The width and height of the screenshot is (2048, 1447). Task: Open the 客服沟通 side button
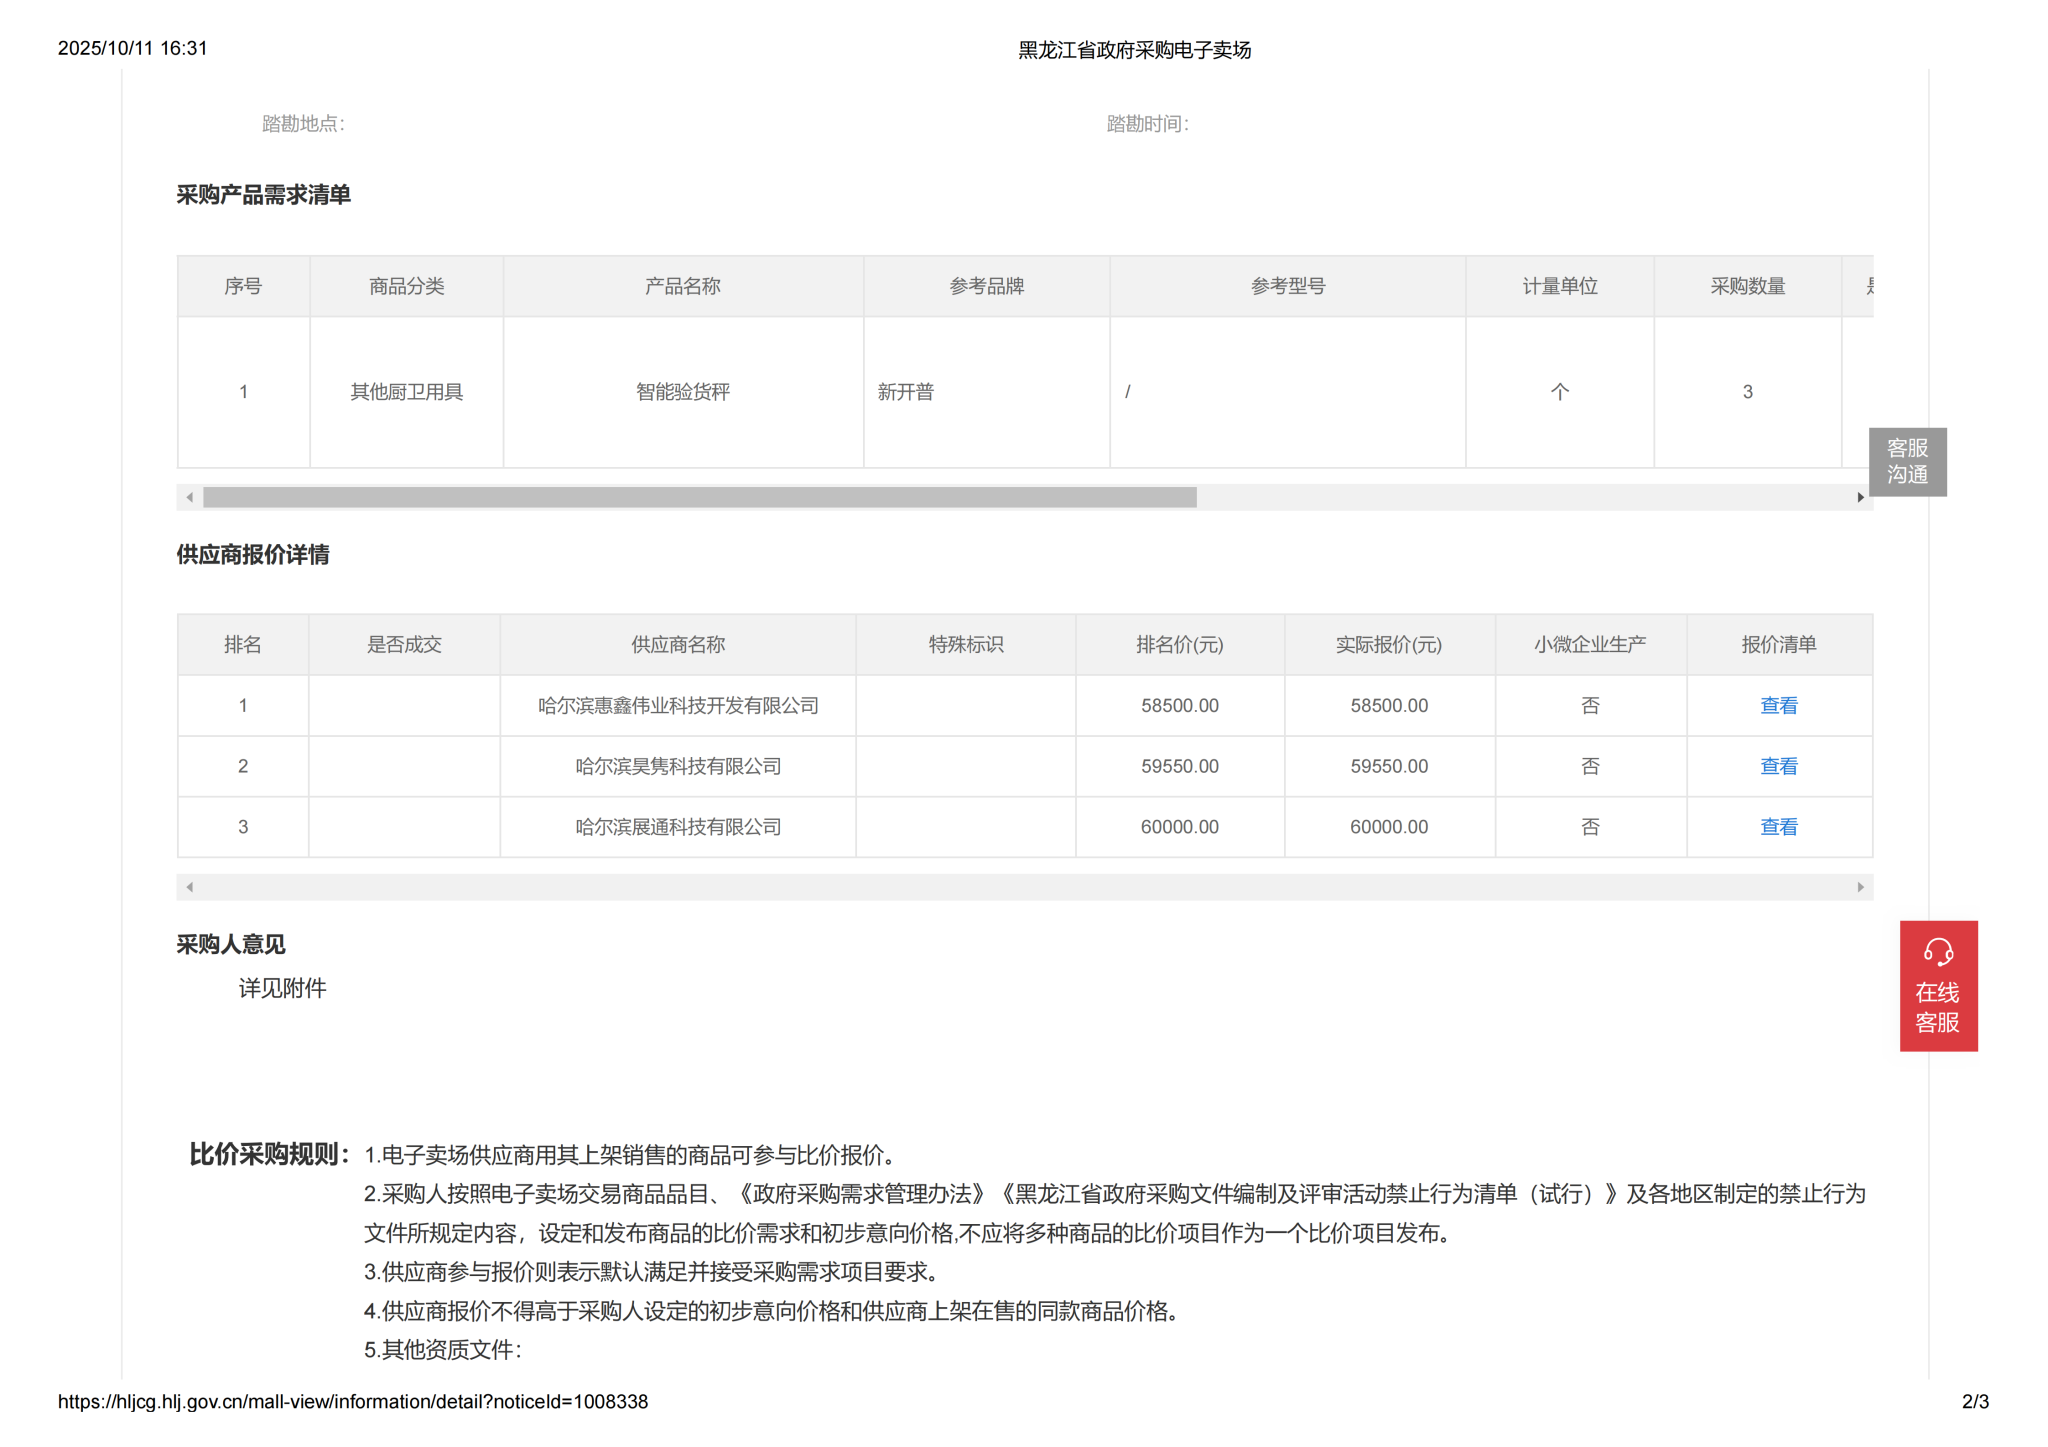[1906, 461]
